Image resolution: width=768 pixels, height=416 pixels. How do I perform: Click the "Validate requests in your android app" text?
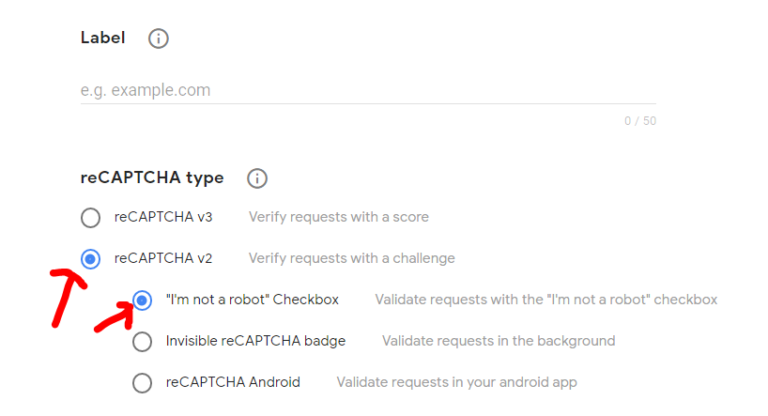456,382
